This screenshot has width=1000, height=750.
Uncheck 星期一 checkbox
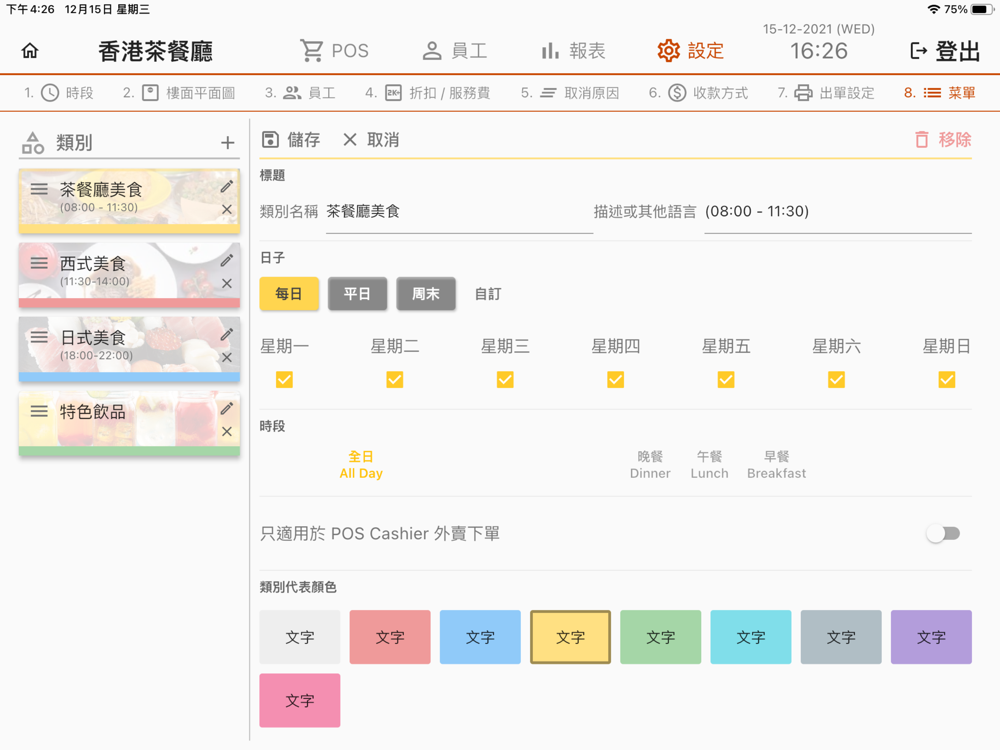(x=284, y=380)
